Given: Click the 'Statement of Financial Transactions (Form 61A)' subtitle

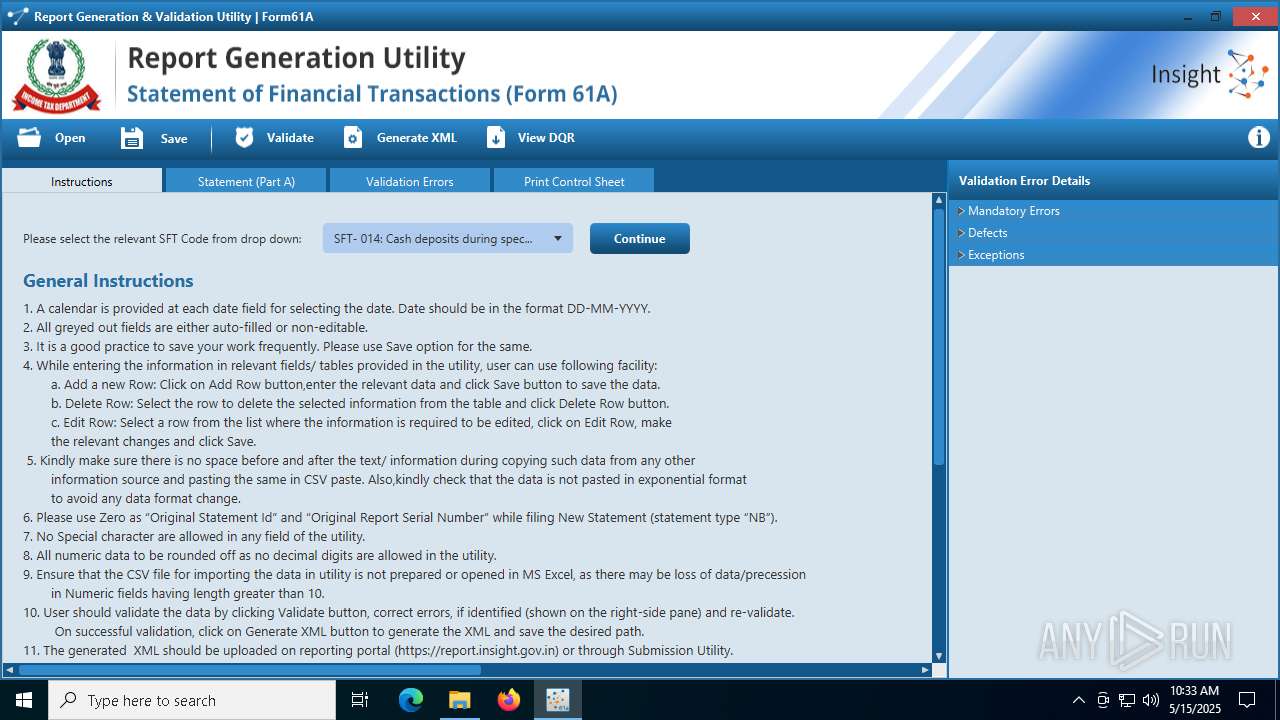Looking at the screenshot, I should [x=372, y=94].
